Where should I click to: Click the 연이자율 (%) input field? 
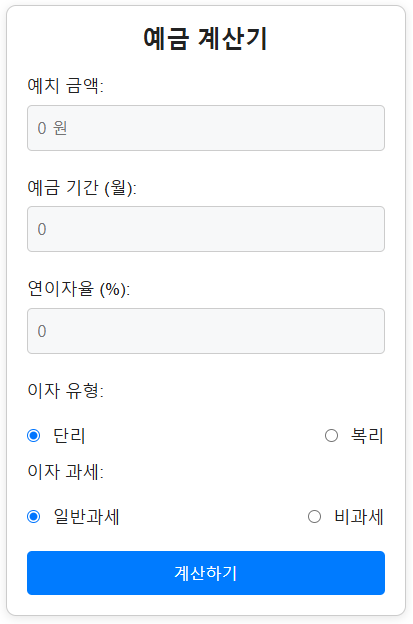coord(206,331)
